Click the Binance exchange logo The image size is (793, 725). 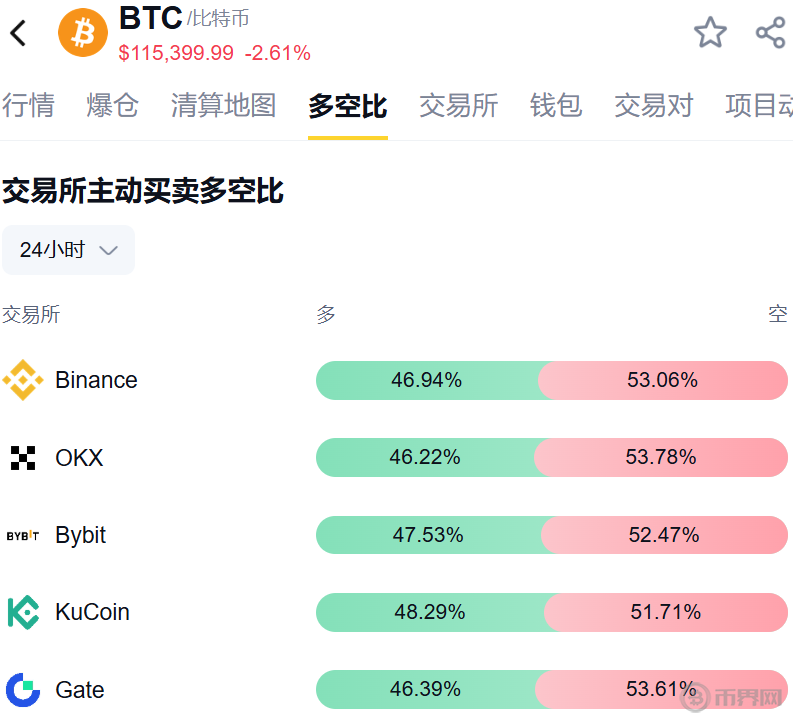pyautogui.click(x=23, y=380)
